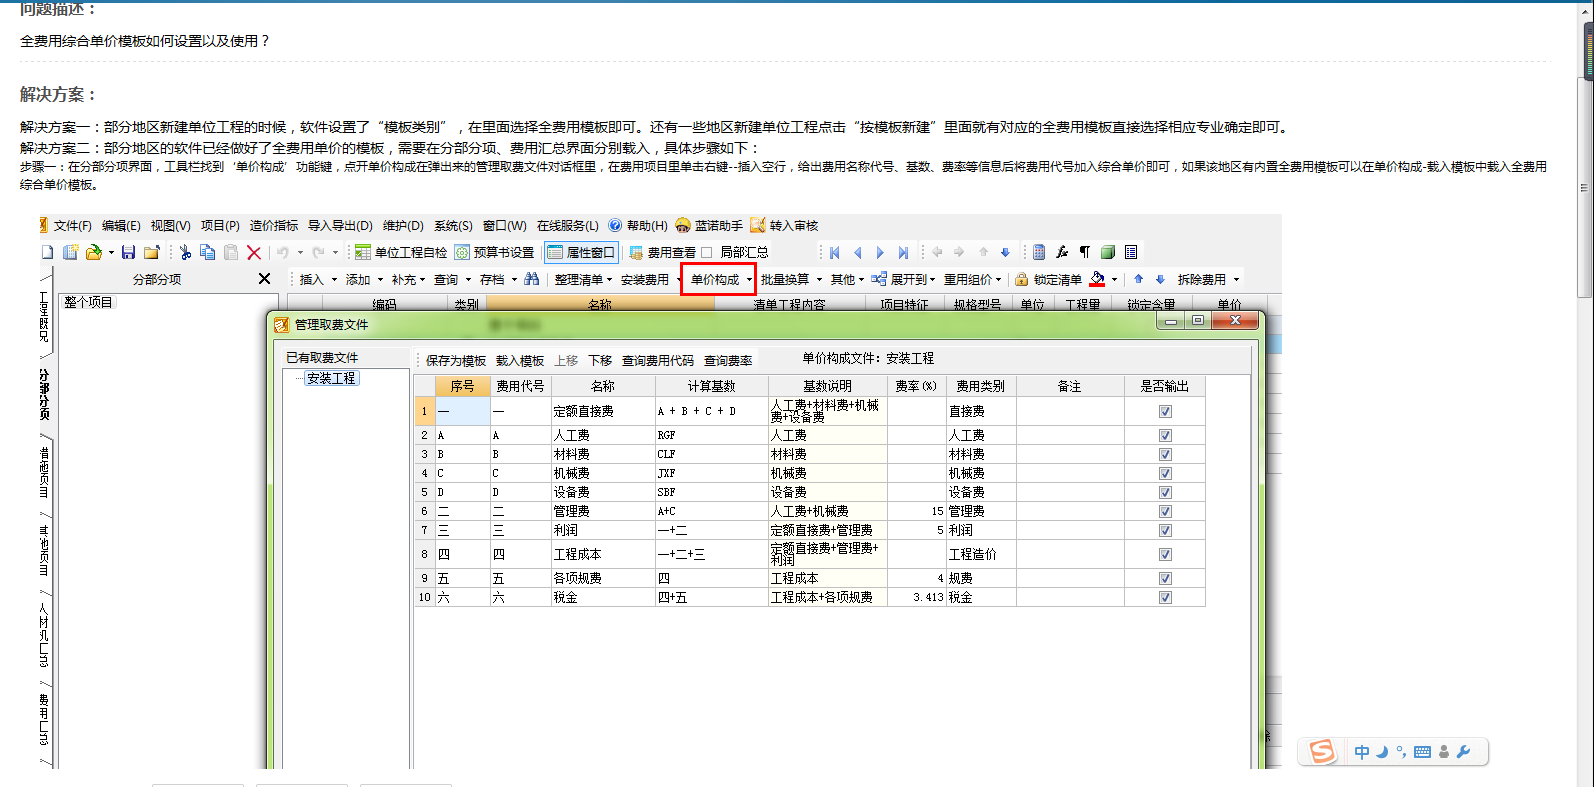This screenshot has height=787, width=1594.
Task: Toggle 是否输出 checkbox for 人工费 row
Action: (1165, 435)
